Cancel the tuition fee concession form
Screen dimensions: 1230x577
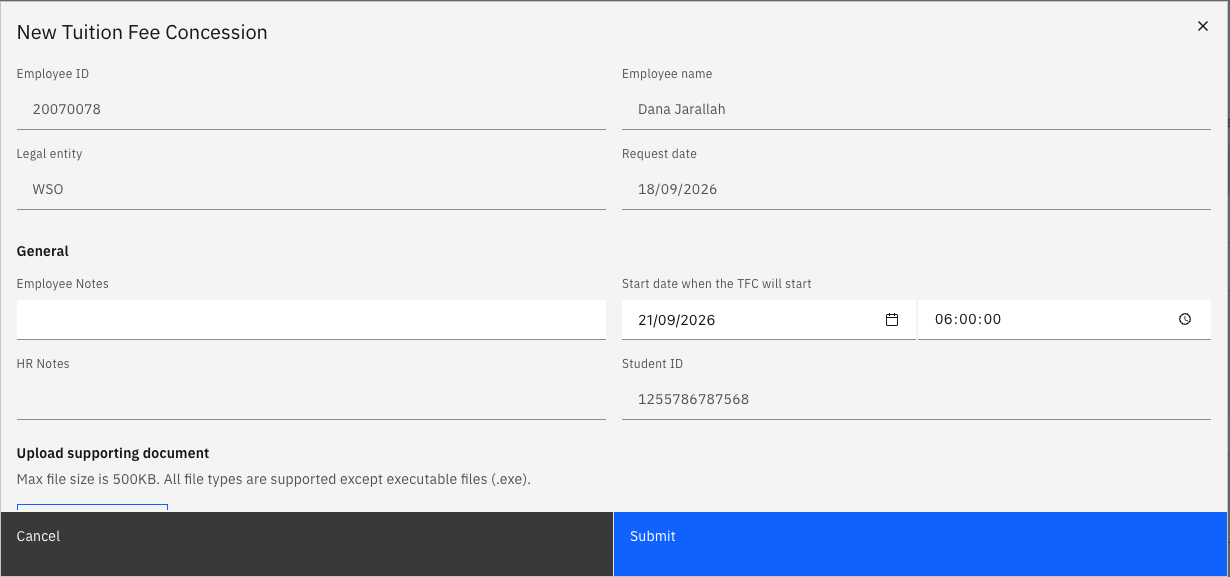pos(307,544)
